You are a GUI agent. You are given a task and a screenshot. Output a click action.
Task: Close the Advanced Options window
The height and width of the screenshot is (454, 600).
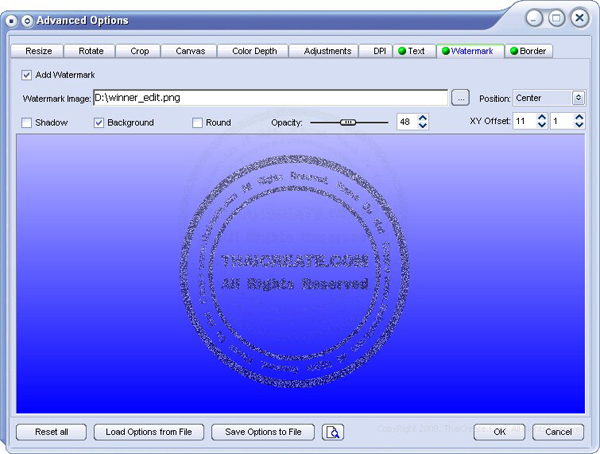point(579,18)
